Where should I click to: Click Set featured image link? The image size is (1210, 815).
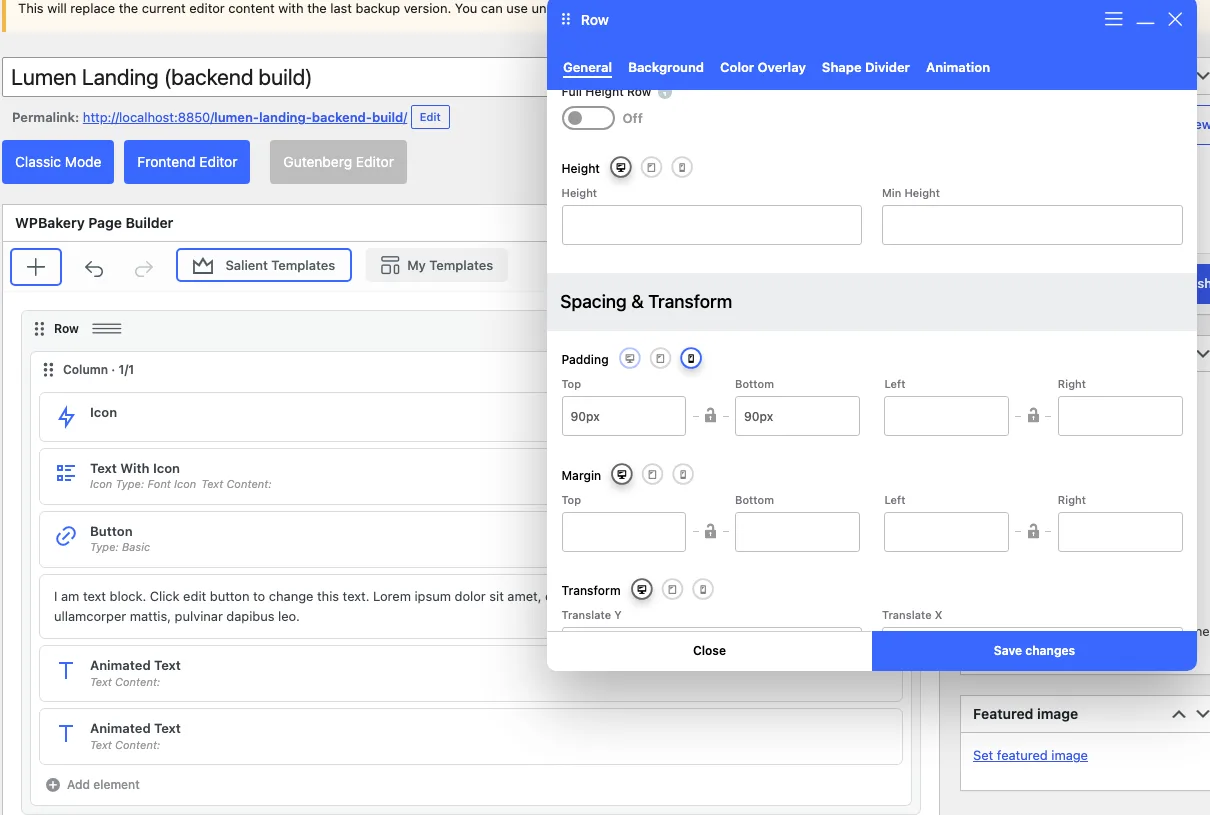click(1030, 755)
